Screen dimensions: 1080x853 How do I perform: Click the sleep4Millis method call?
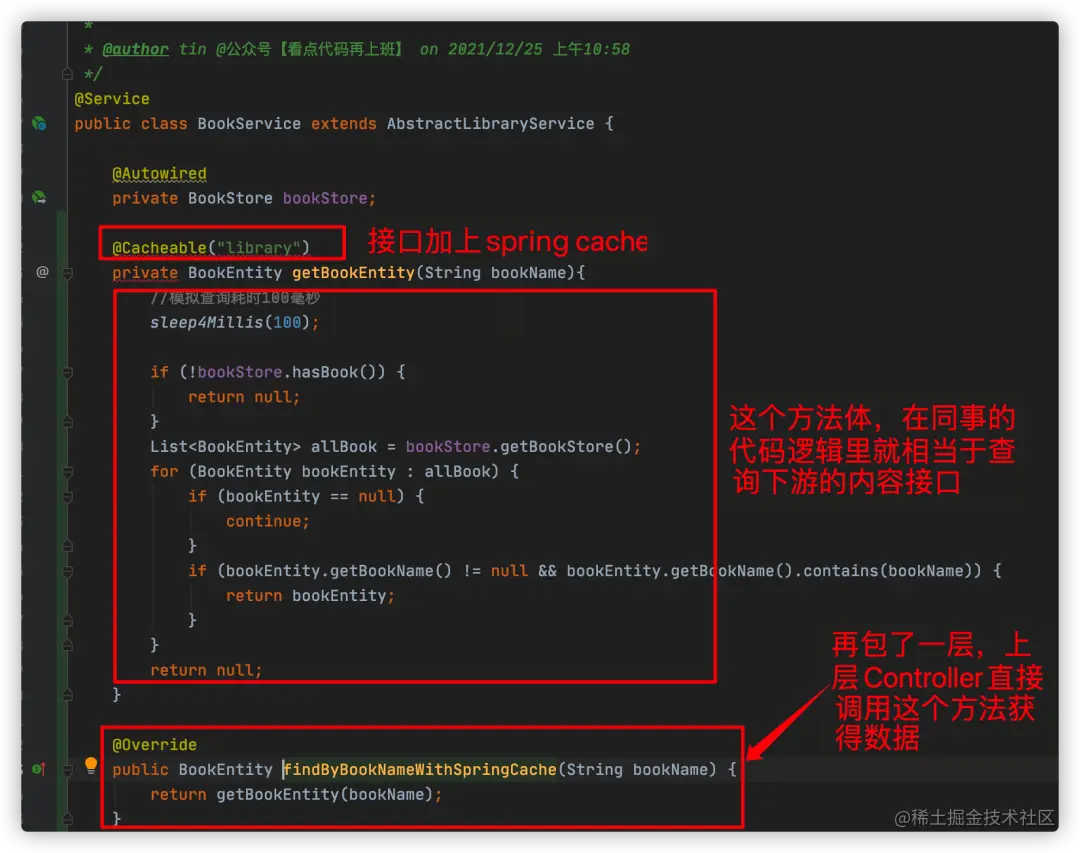pos(207,322)
